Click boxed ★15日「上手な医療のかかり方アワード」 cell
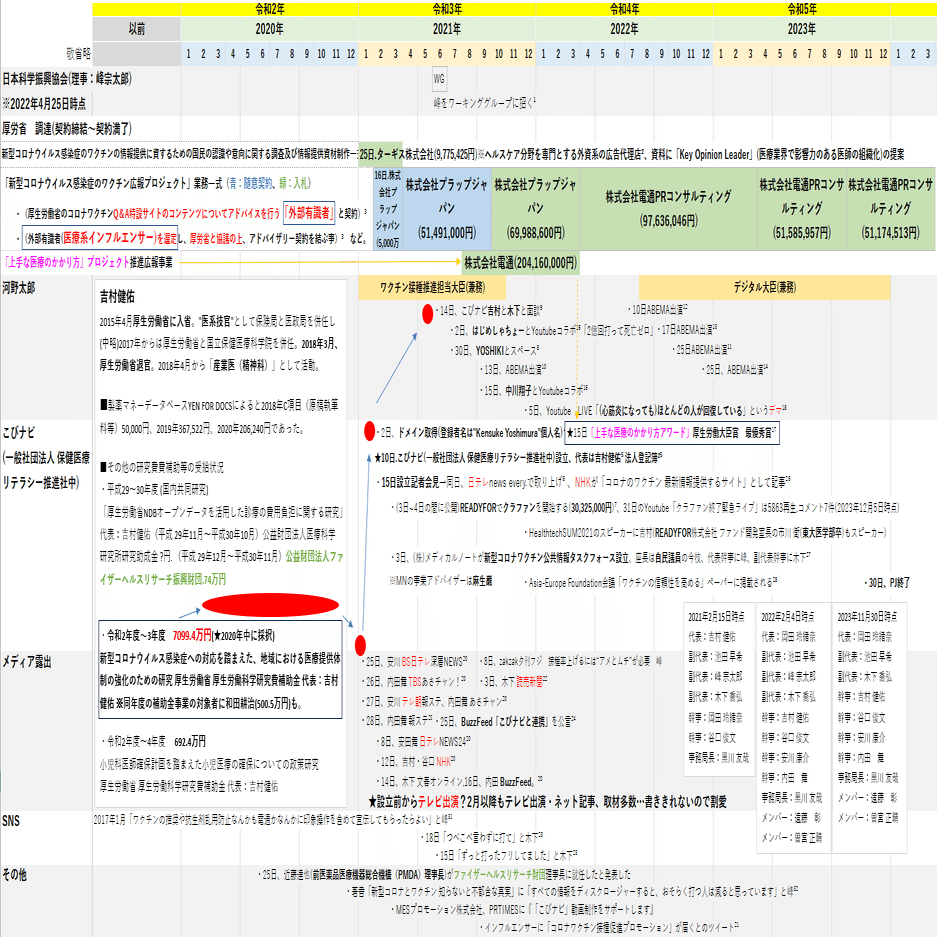Image resolution: width=937 pixels, height=937 pixels. point(672,433)
